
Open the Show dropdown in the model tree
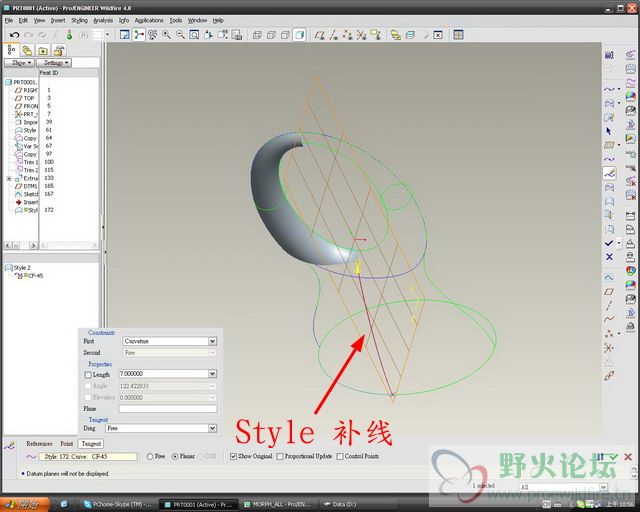coord(19,63)
